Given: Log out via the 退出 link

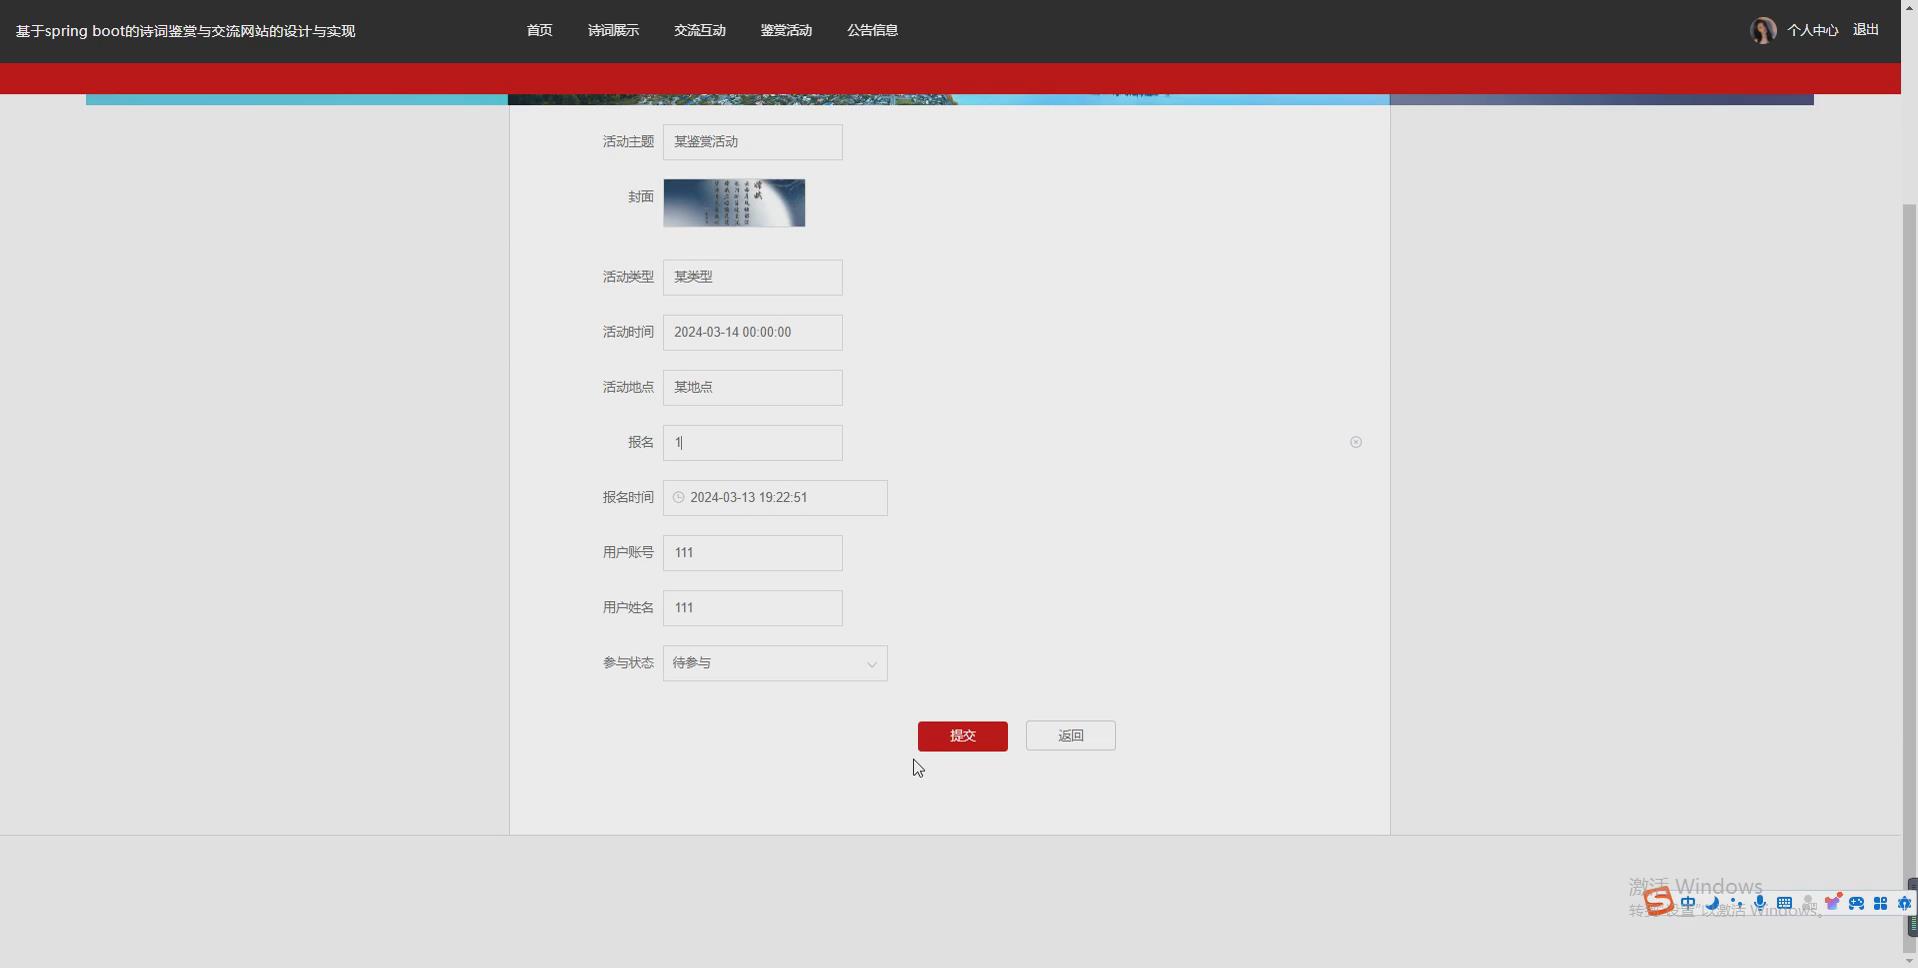Looking at the screenshot, I should [x=1866, y=30].
